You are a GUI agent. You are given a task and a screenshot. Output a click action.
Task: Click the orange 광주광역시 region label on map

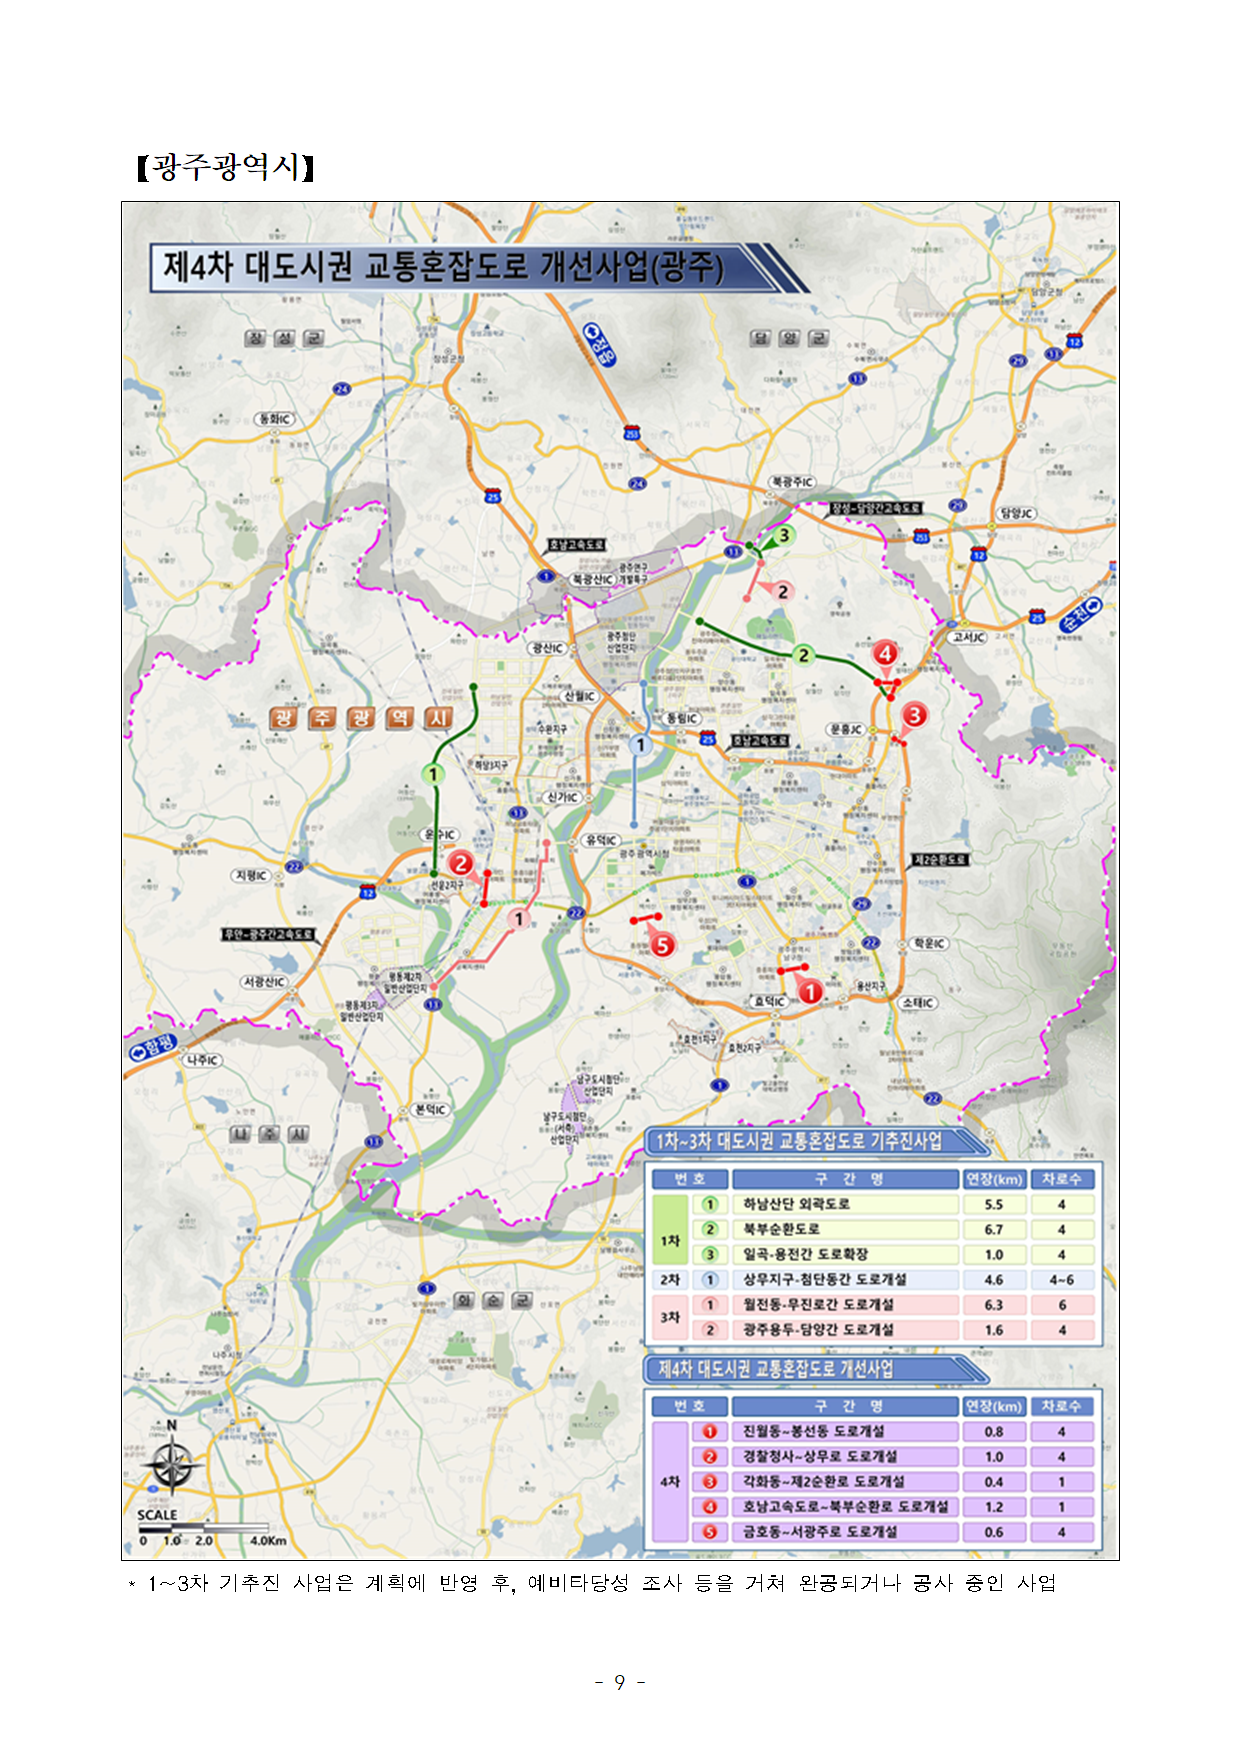[x=361, y=717]
